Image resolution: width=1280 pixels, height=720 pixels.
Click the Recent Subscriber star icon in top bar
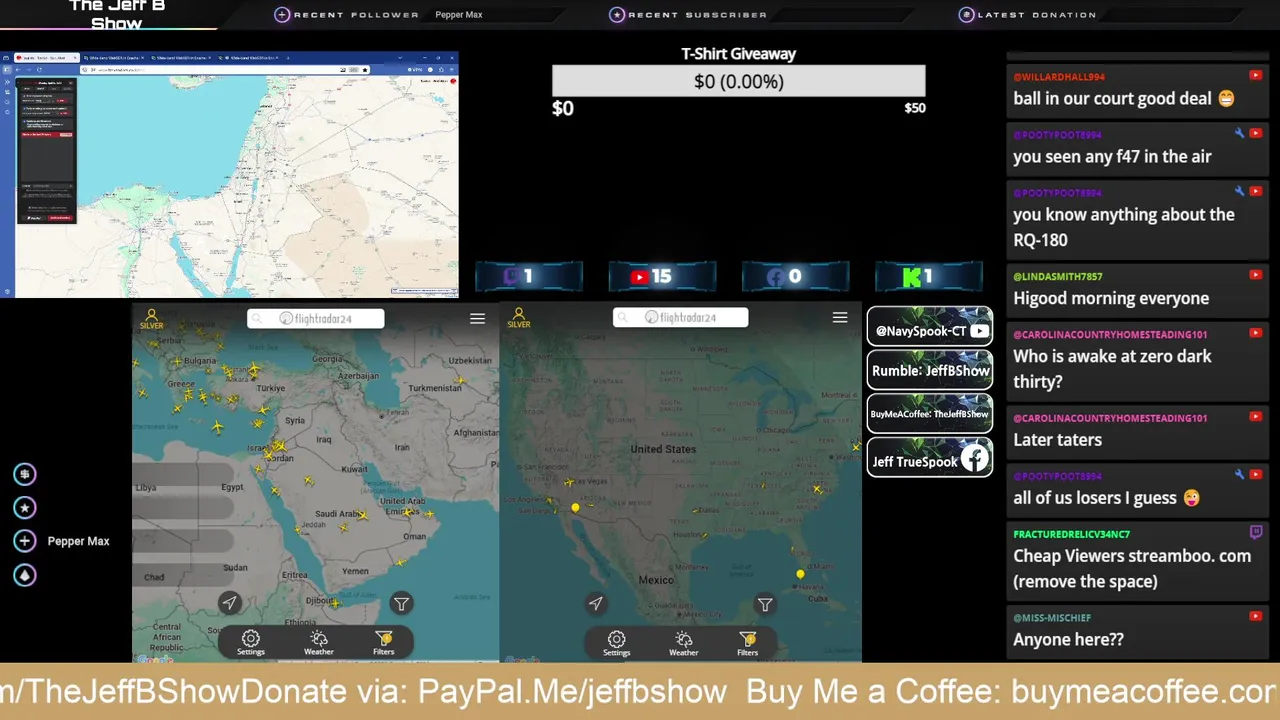click(x=617, y=15)
